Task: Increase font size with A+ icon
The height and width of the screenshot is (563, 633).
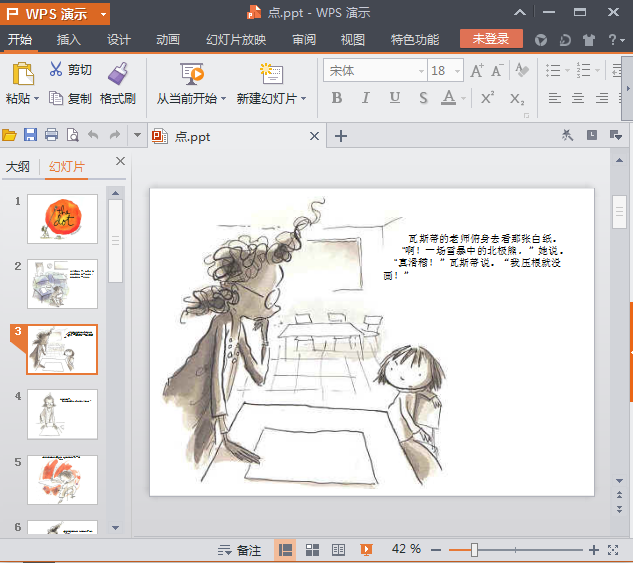Action: [x=477, y=71]
